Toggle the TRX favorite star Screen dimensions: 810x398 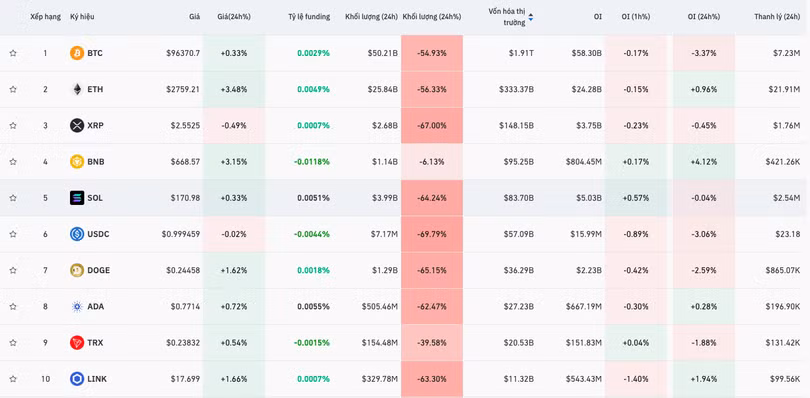click(13, 343)
